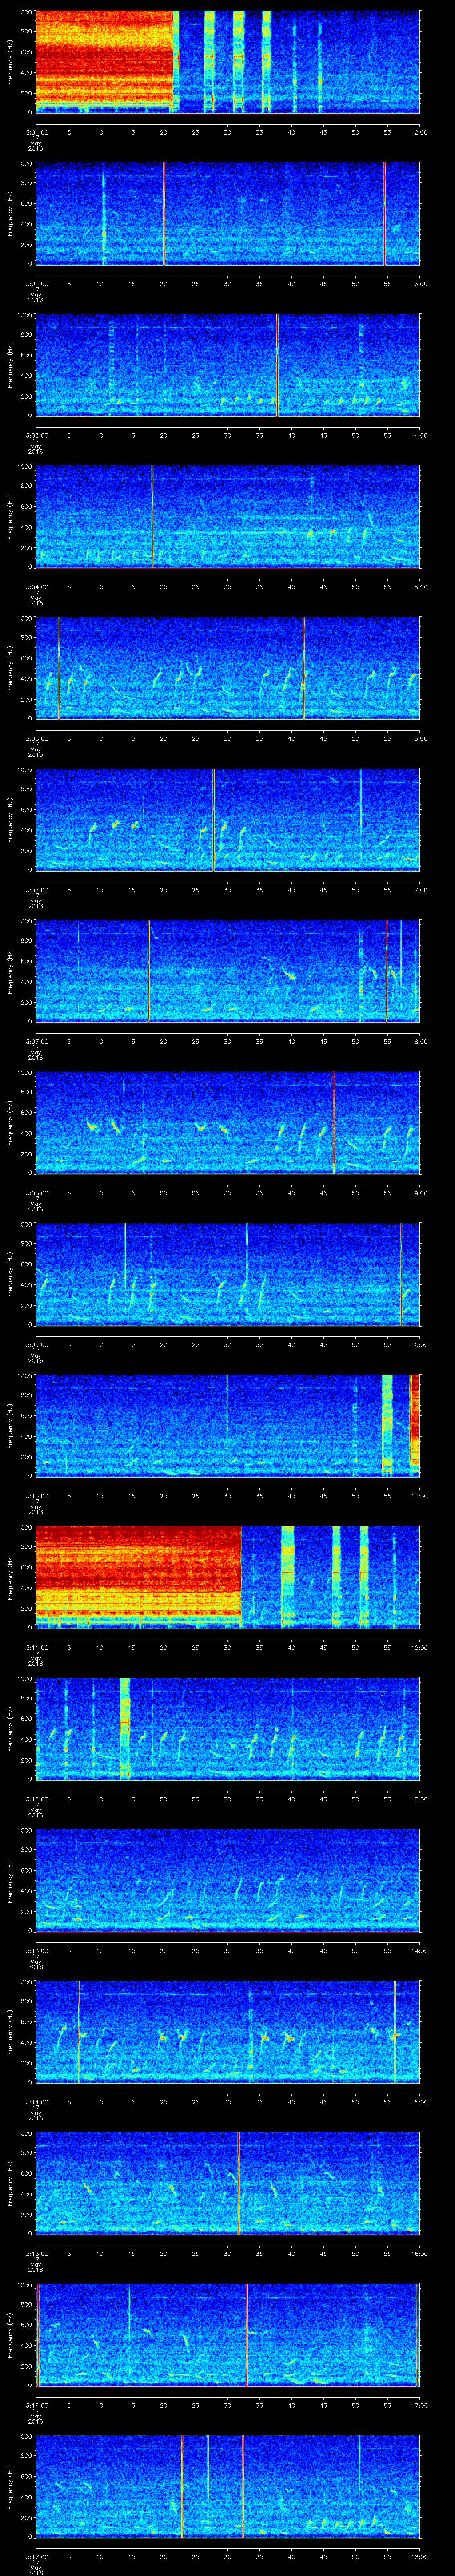Viewport: 455px width, 2576px height.
Task: Open the spectrogram panel starting at 3:10:00
Action: coord(228,1426)
